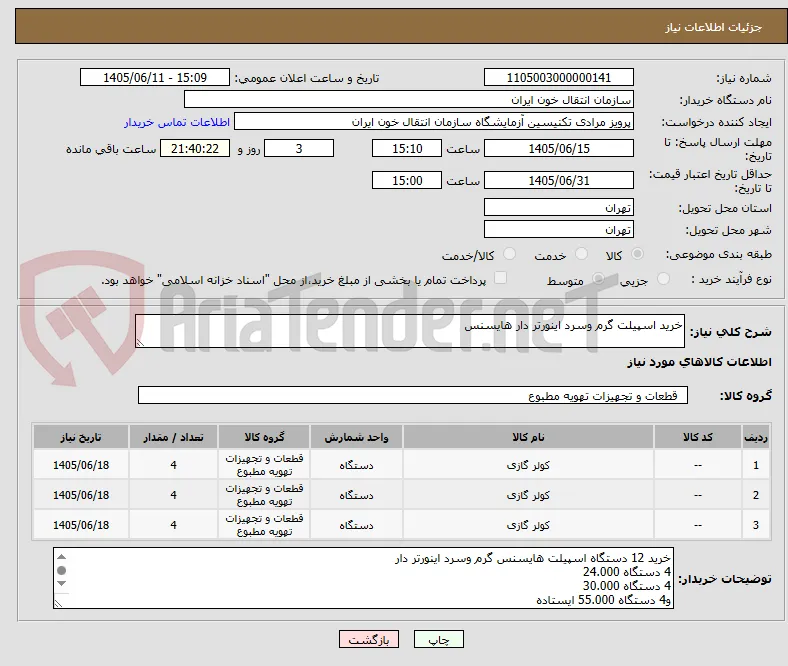Image resolution: width=788 pixels, height=666 pixels.
Task: Click the unit دستگاه in row 2
Action: click(x=356, y=495)
